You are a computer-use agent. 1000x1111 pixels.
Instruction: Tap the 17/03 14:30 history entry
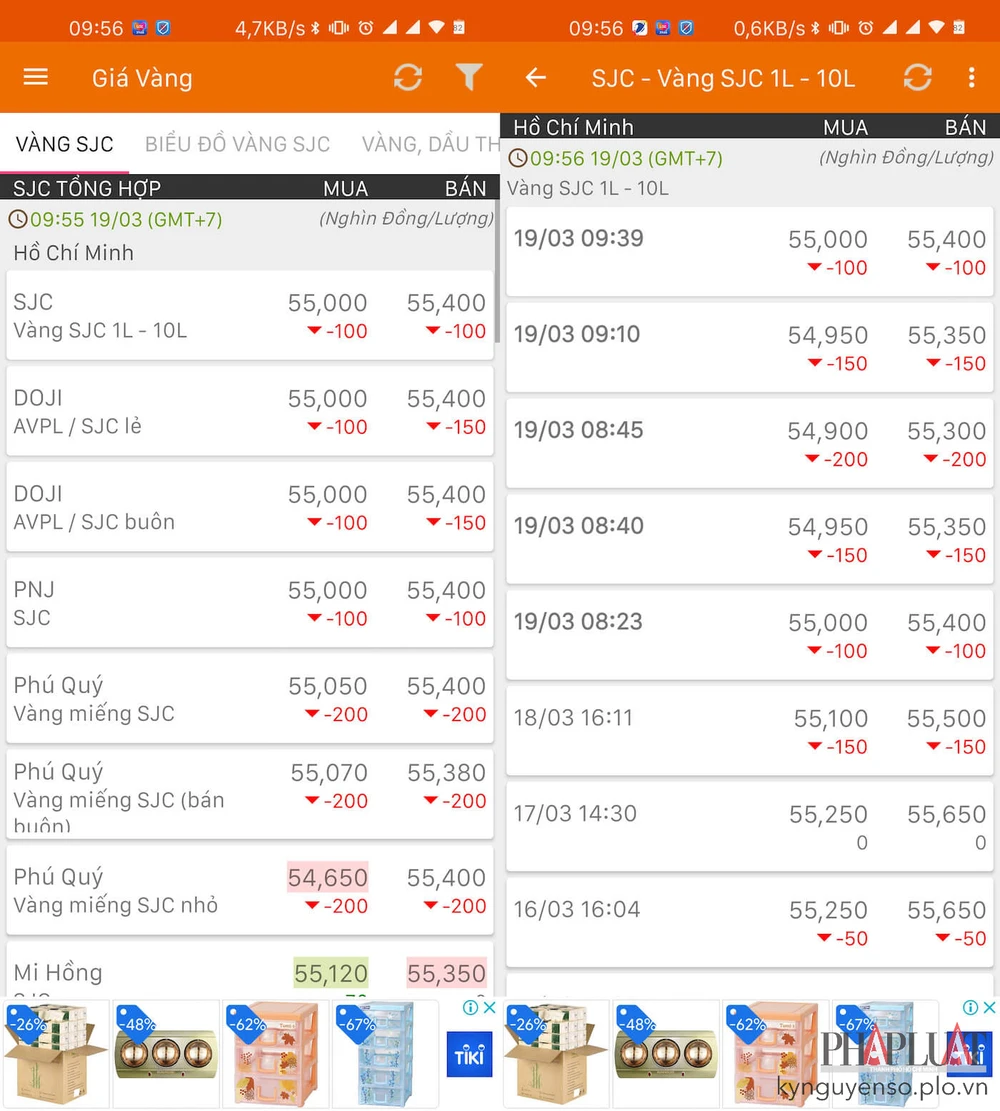[x=749, y=827]
